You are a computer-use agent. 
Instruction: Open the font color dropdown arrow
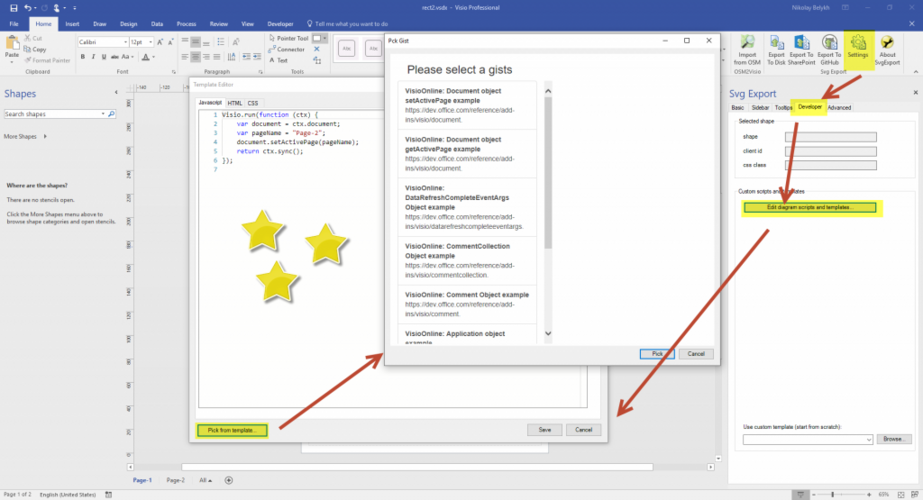[x=154, y=57]
